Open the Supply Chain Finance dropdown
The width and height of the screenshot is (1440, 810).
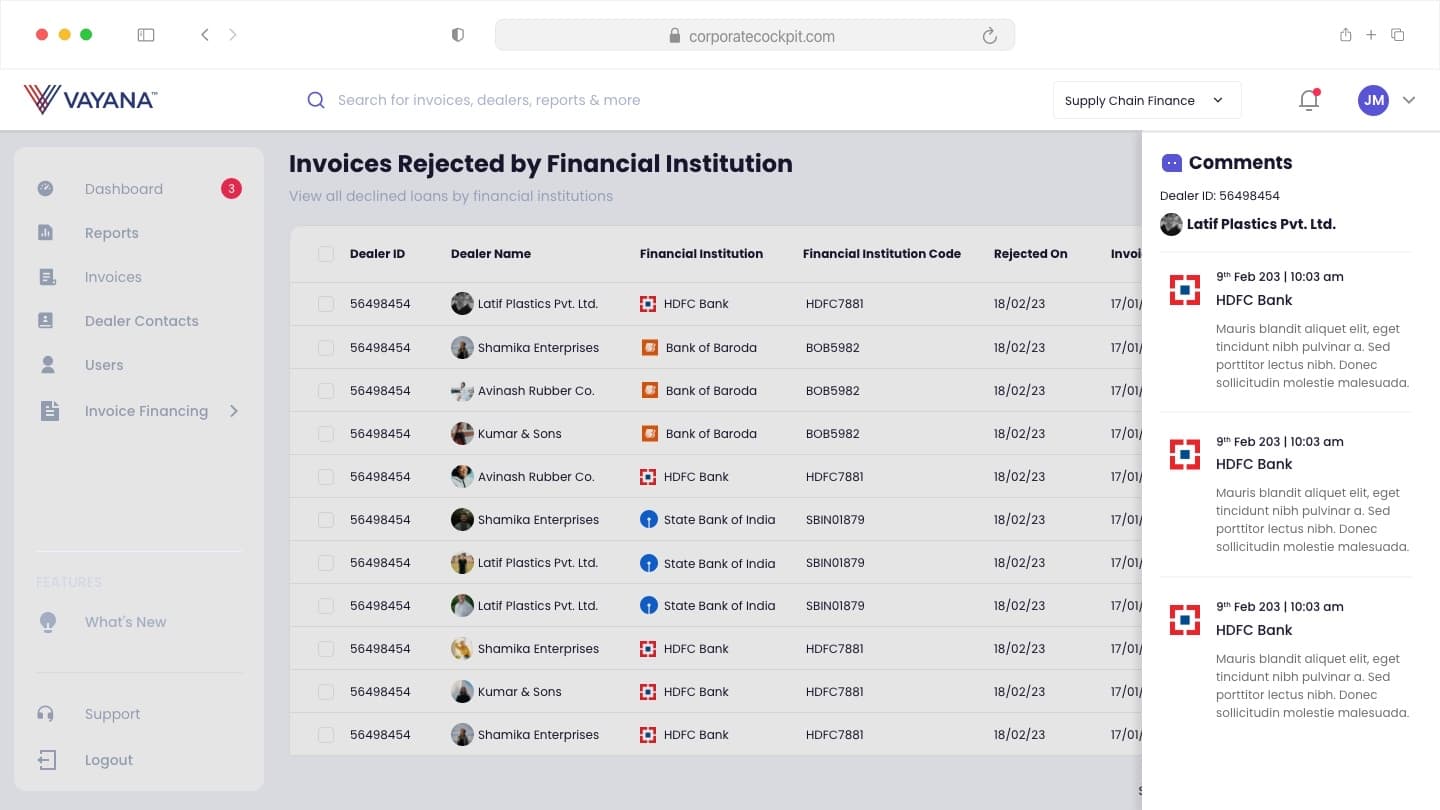[x=1147, y=100]
